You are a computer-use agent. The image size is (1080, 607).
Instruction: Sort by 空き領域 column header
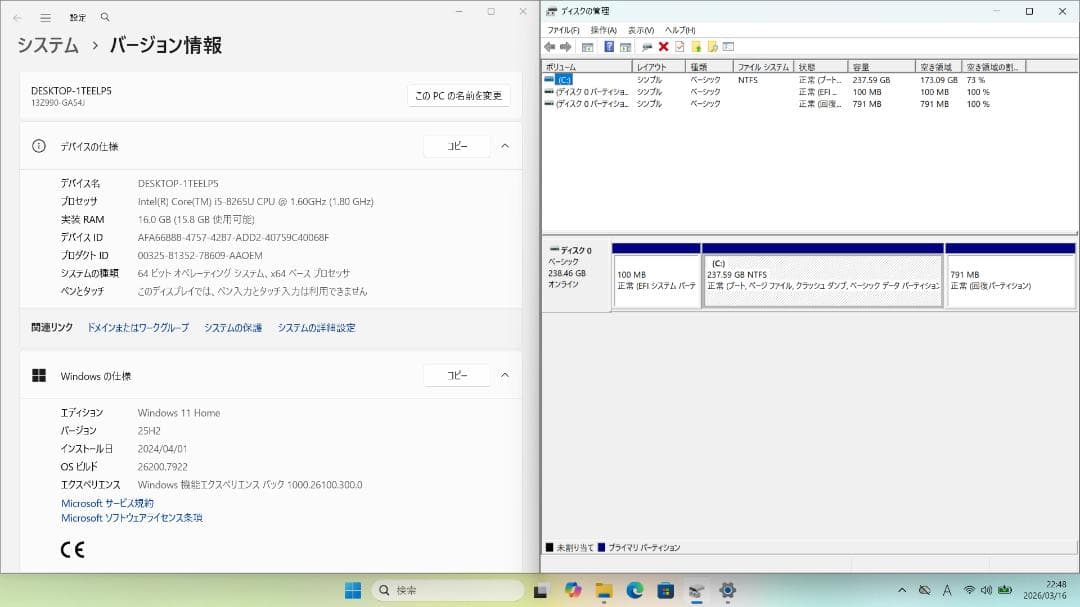coord(938,67)
